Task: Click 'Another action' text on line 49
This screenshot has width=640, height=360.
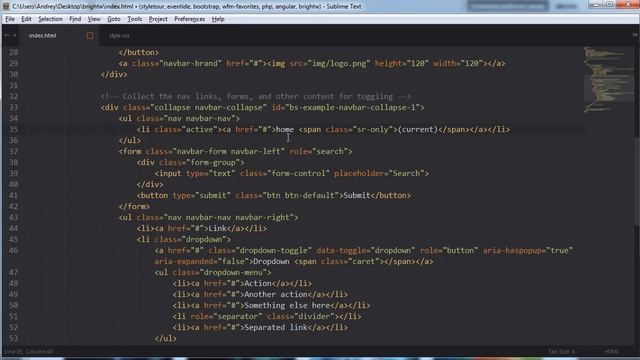Action: [x=276, y=295]
